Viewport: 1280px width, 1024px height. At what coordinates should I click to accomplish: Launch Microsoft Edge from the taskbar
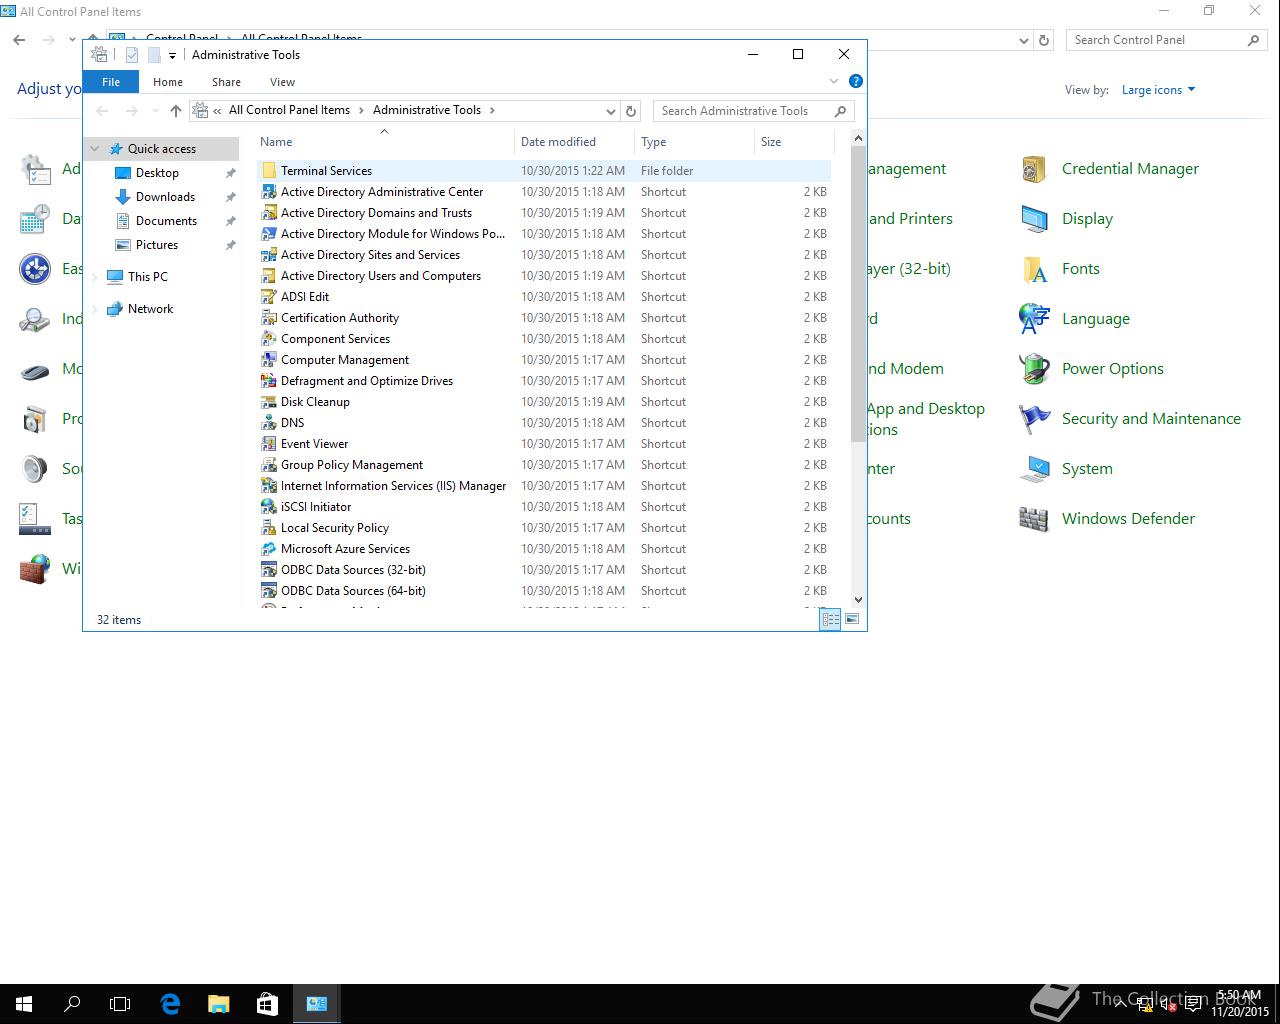[x=170, y=1004]
